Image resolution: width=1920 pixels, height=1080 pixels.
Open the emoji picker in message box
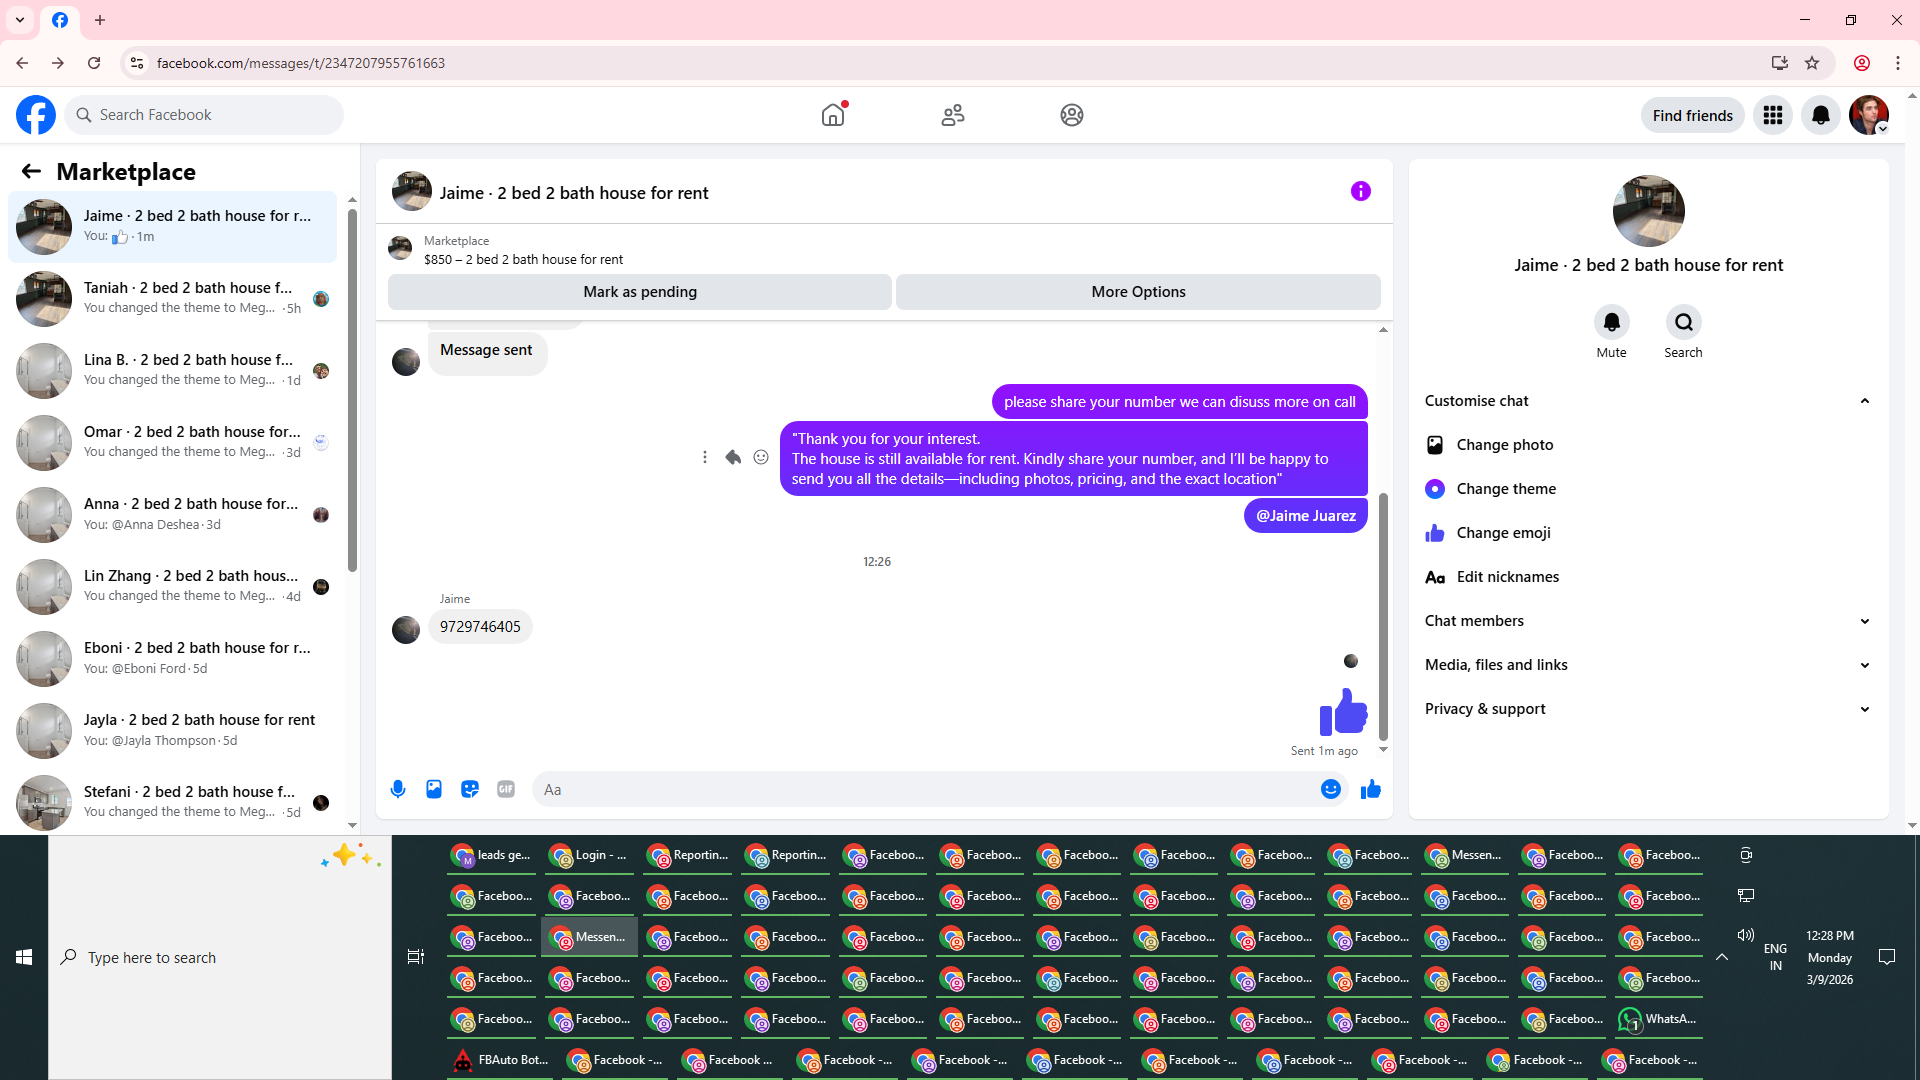(1330, 789)
